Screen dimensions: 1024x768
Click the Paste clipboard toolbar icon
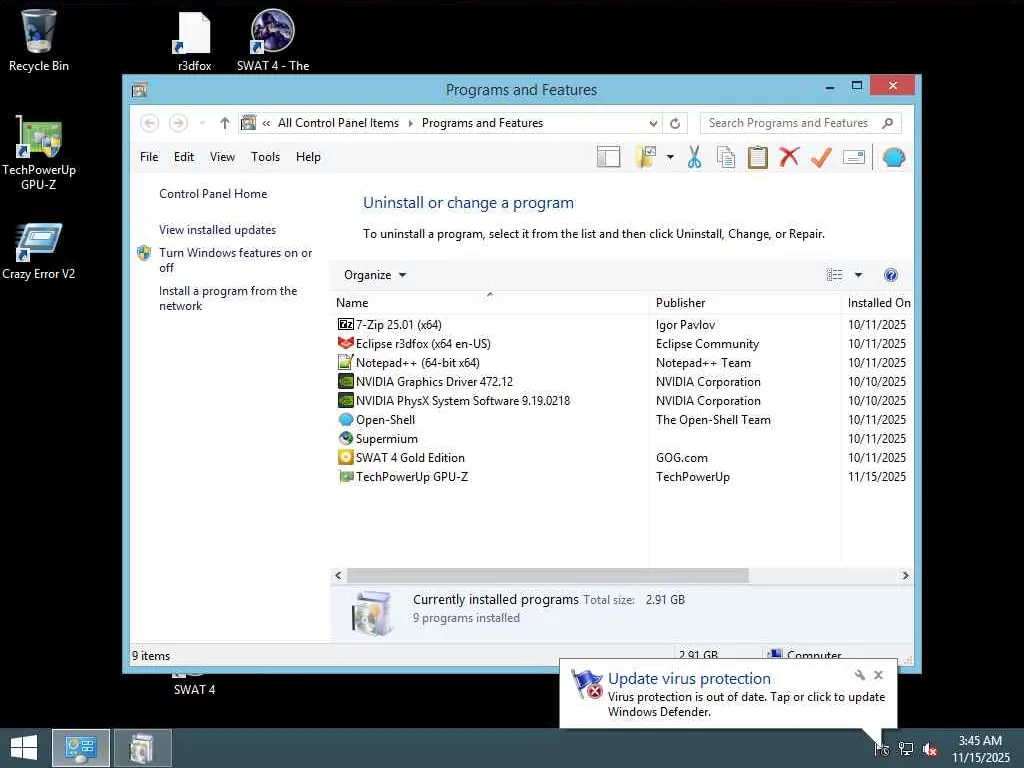click(758, 157)
